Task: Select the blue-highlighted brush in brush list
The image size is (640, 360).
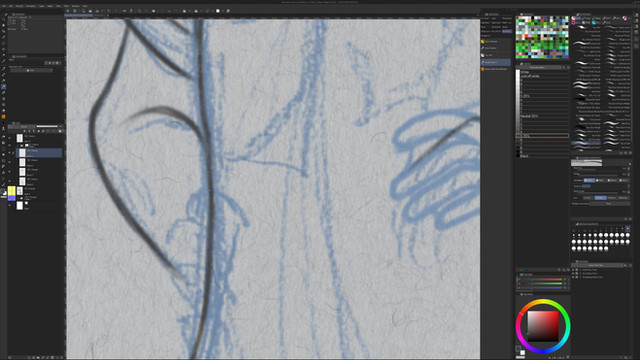Action: [x=585, y=143]
